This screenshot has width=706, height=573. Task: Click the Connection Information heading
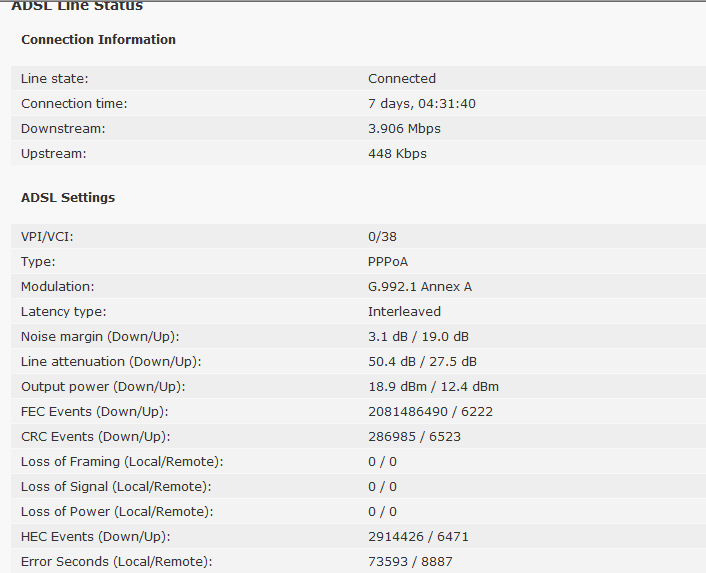(x=98, y=40)
